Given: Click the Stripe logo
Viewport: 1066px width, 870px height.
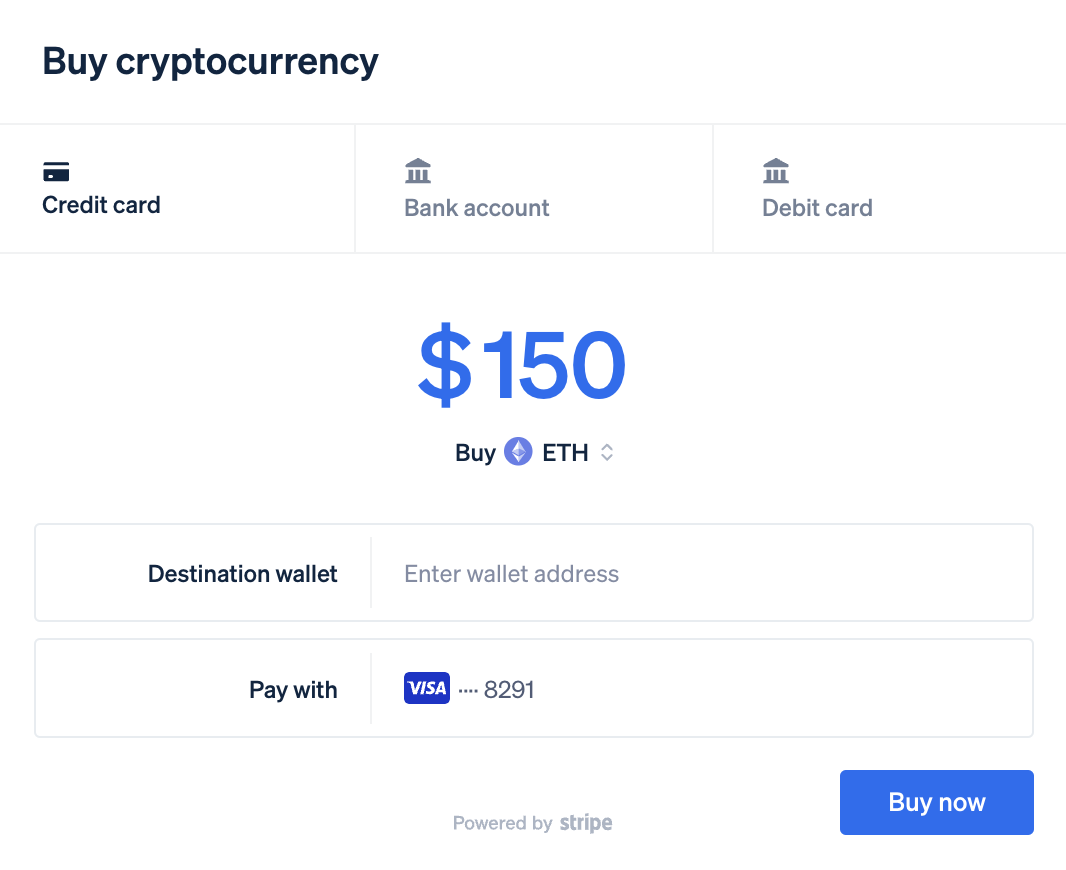Looking at the screenshot, I should click(x=586, y=823).
